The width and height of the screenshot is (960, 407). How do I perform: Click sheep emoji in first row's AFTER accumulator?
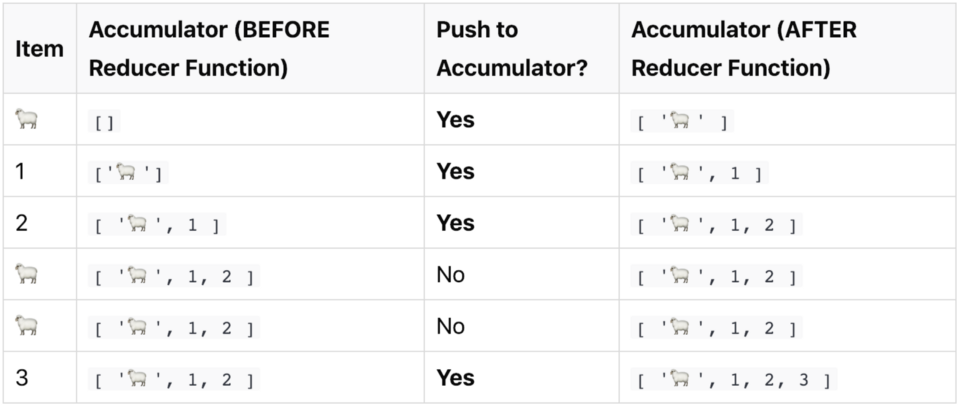click(x=681, y=123)
